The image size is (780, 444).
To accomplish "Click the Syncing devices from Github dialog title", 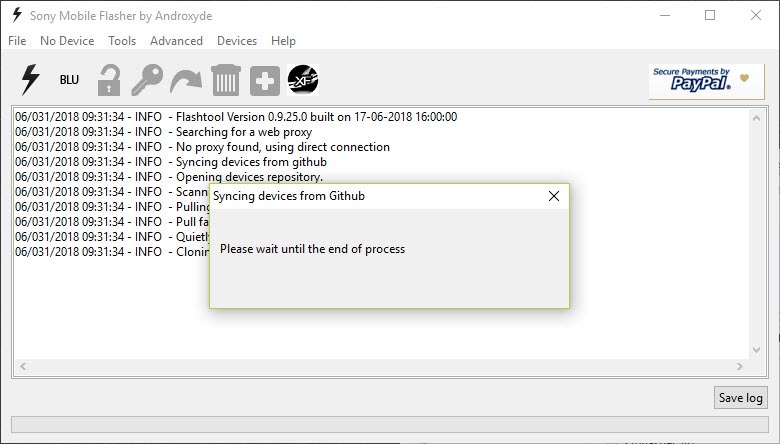I will point(289,196).
